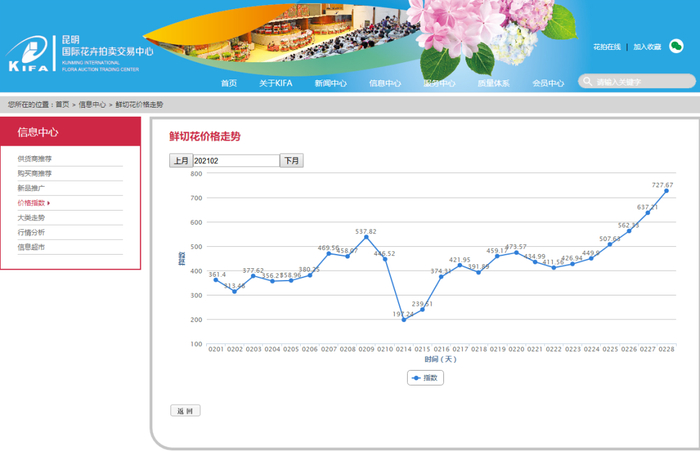Click the 473.57 data point on 0220
Image resolution: width=700 pixels, height=451 pixels.
517,253
